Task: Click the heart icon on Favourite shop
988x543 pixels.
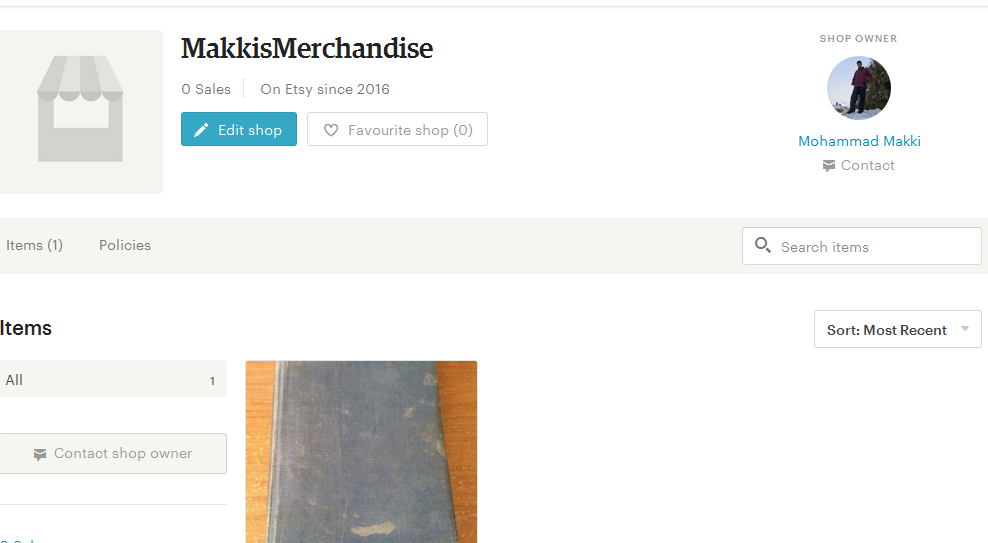Action: coord(331,130)
